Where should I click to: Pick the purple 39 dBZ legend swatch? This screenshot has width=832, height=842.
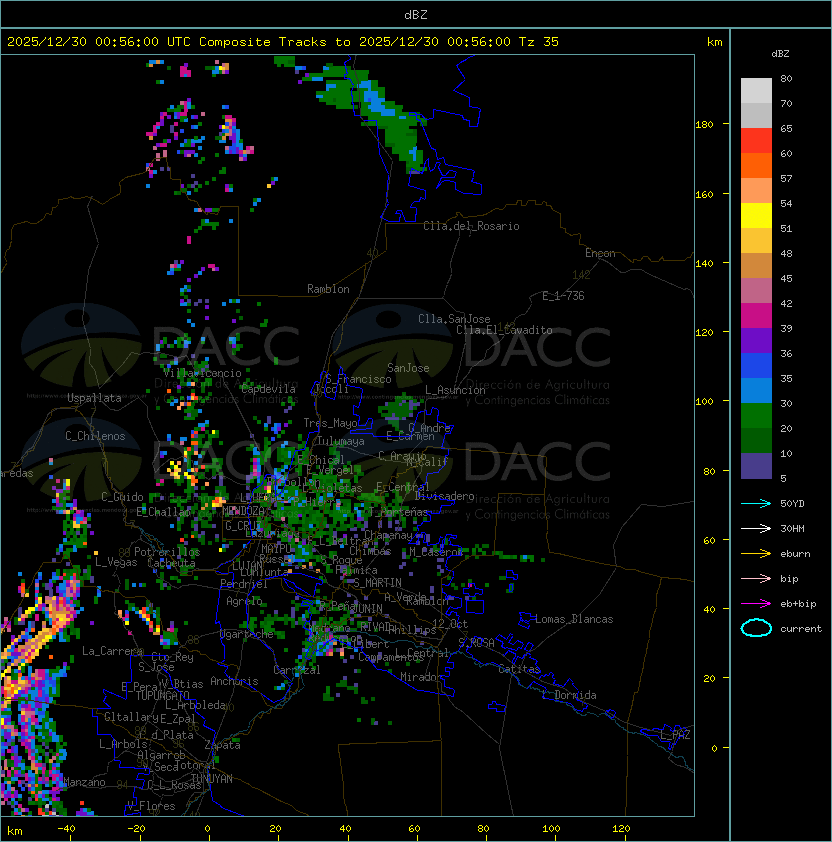(x=756, y=340)
